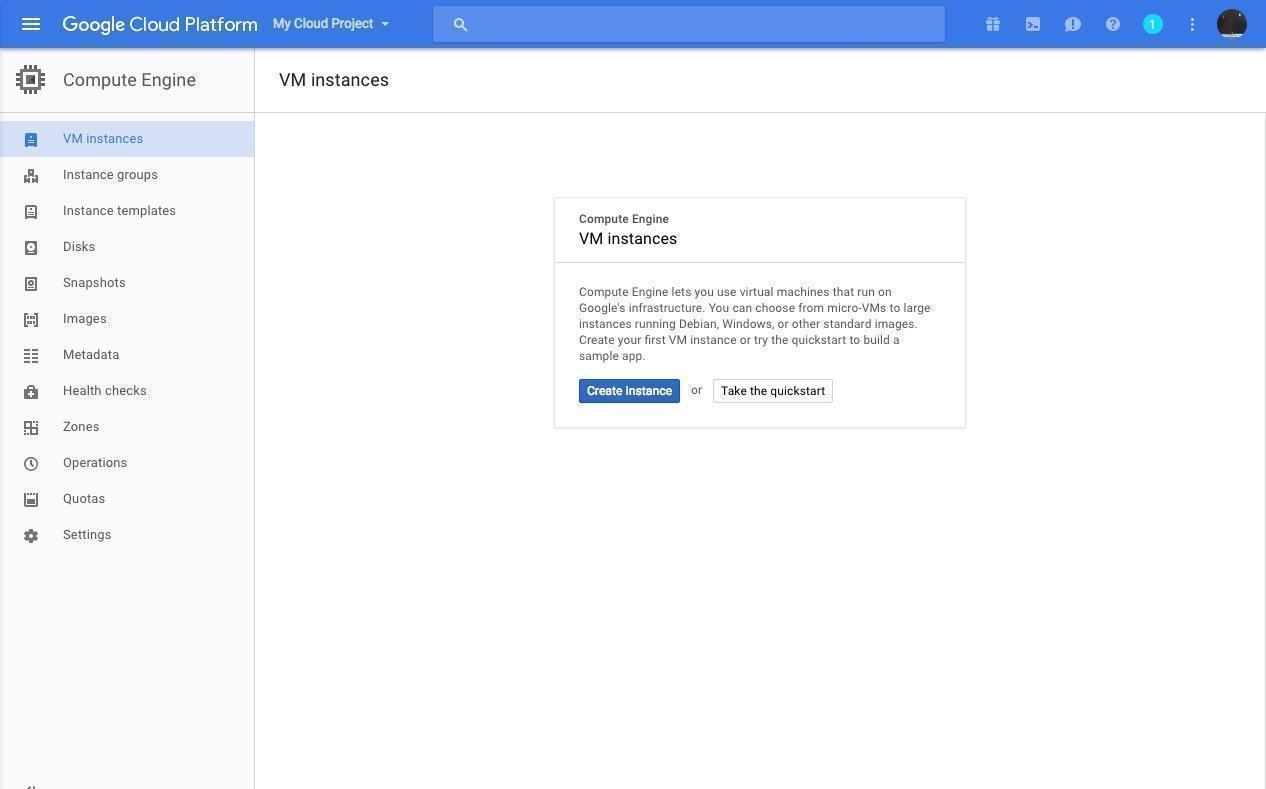
Task: Expand the My Cloud Project selector
Action: (331, 24)
